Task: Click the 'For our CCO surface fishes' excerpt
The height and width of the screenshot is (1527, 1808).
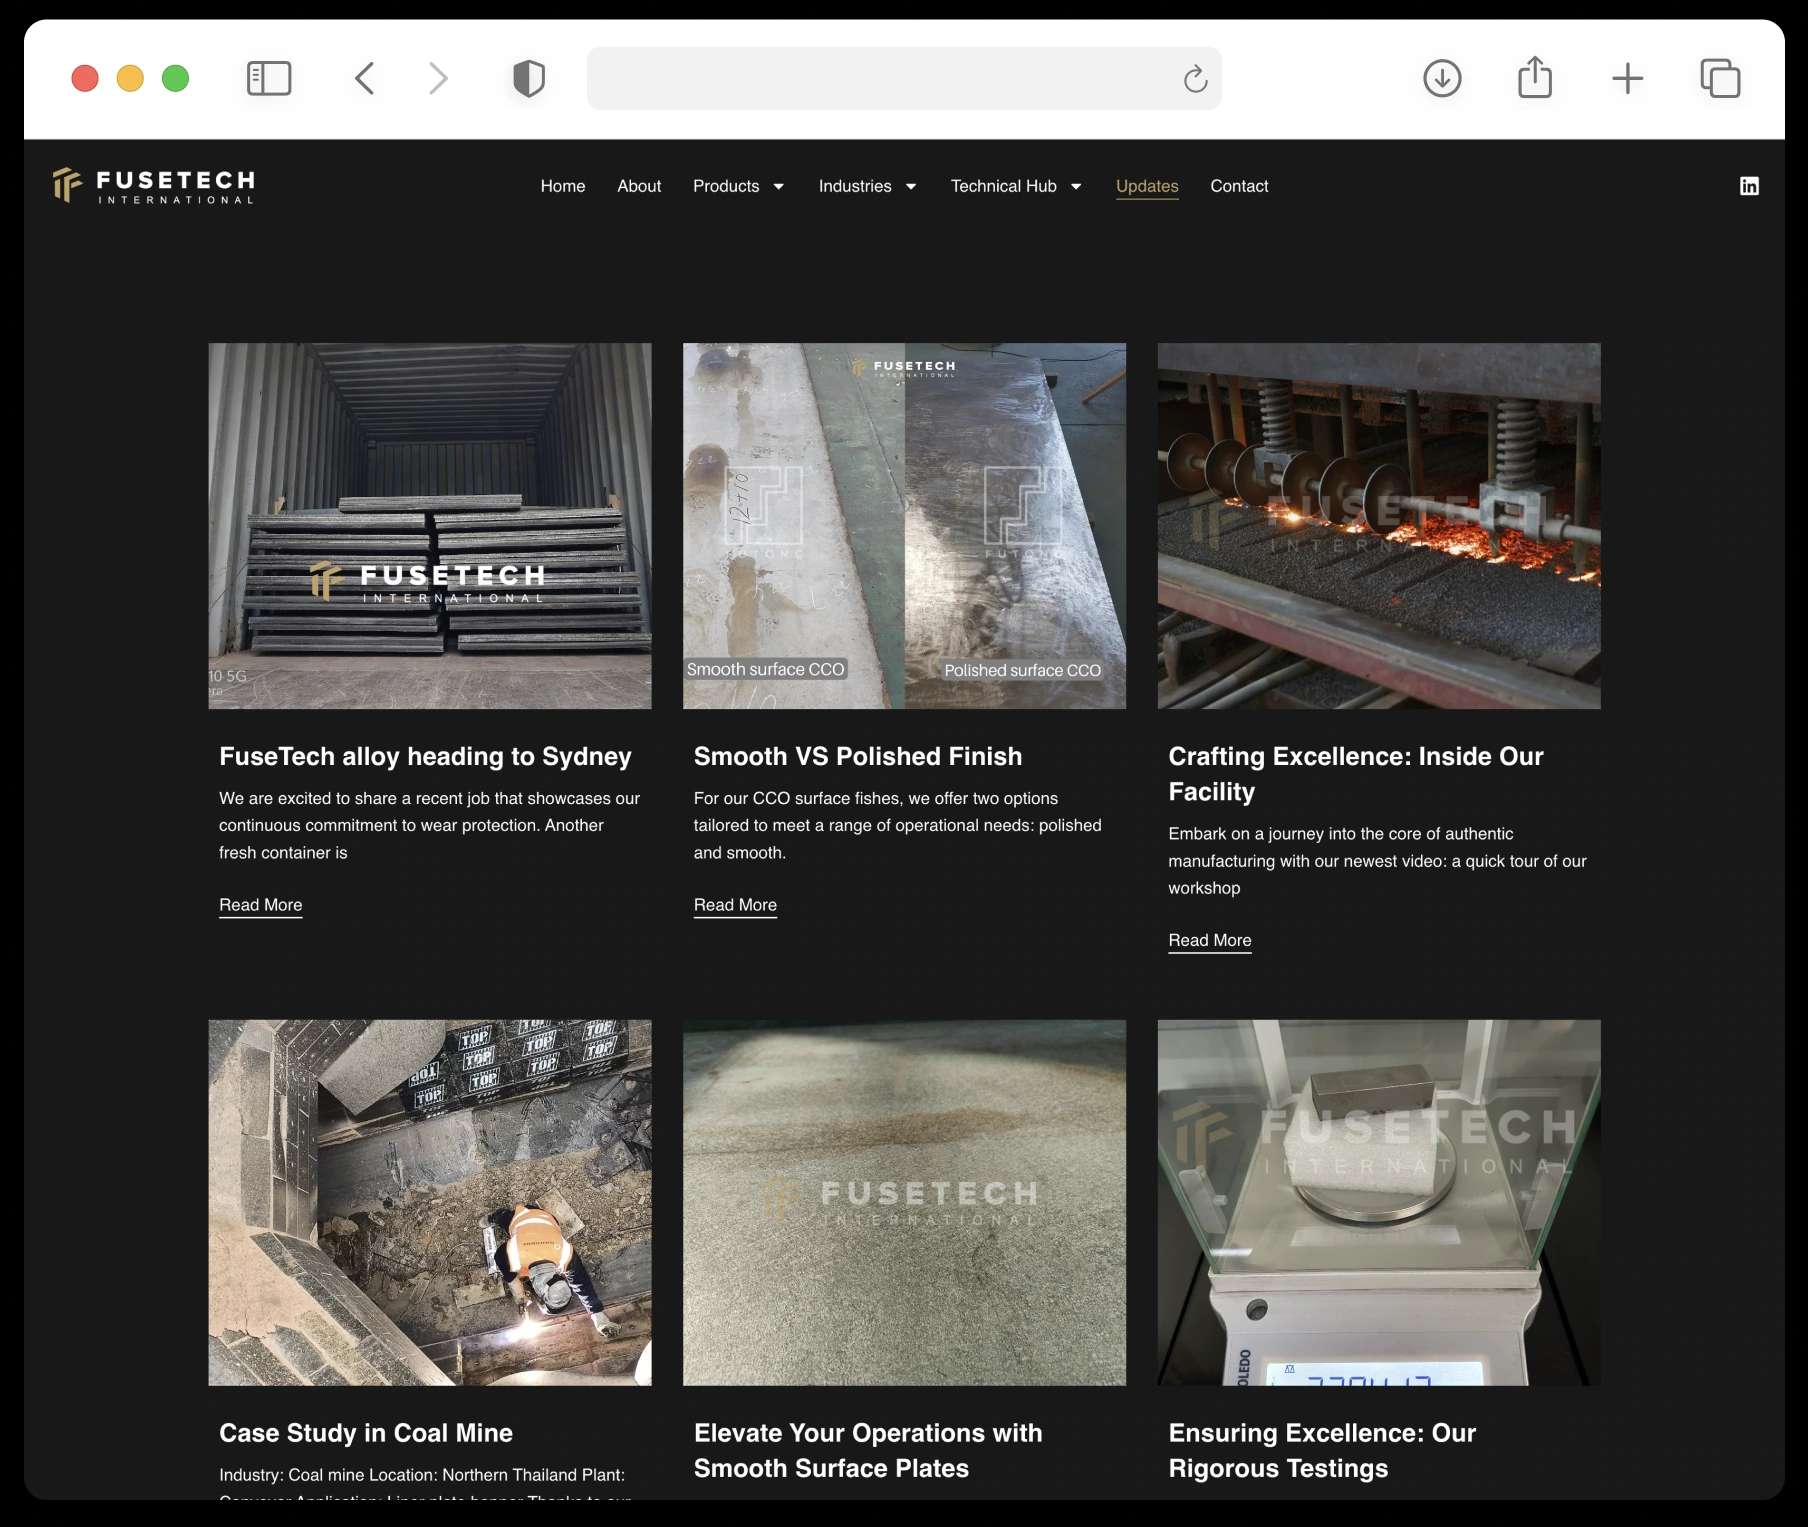Action: [x=898, y=825]
